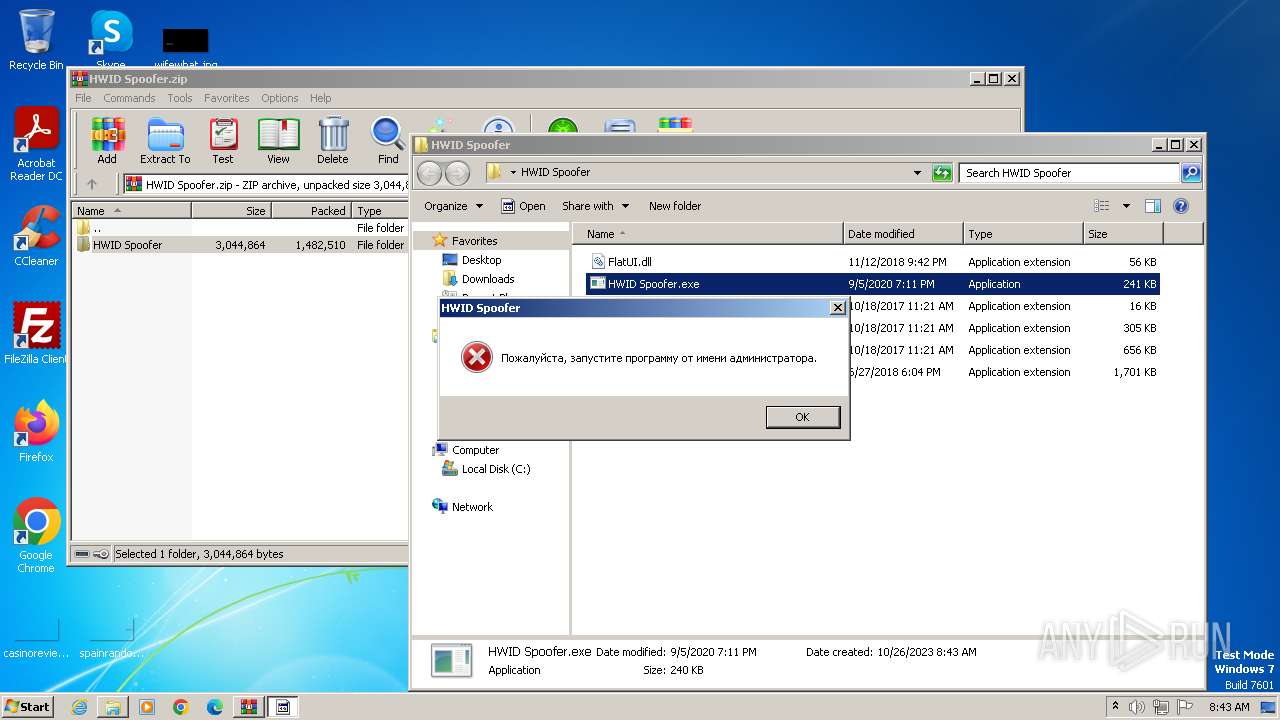1280x720 pixels.
Task: Go up one level in WinRAR
Action: pos(92,184)
